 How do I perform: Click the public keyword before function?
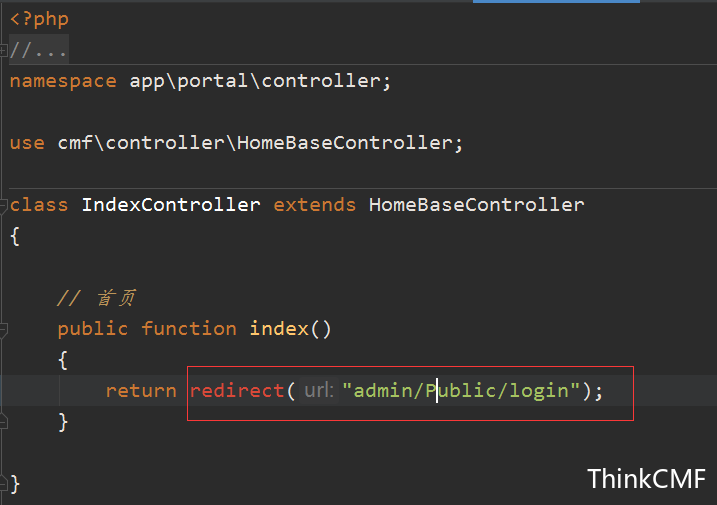coord(93,329)
